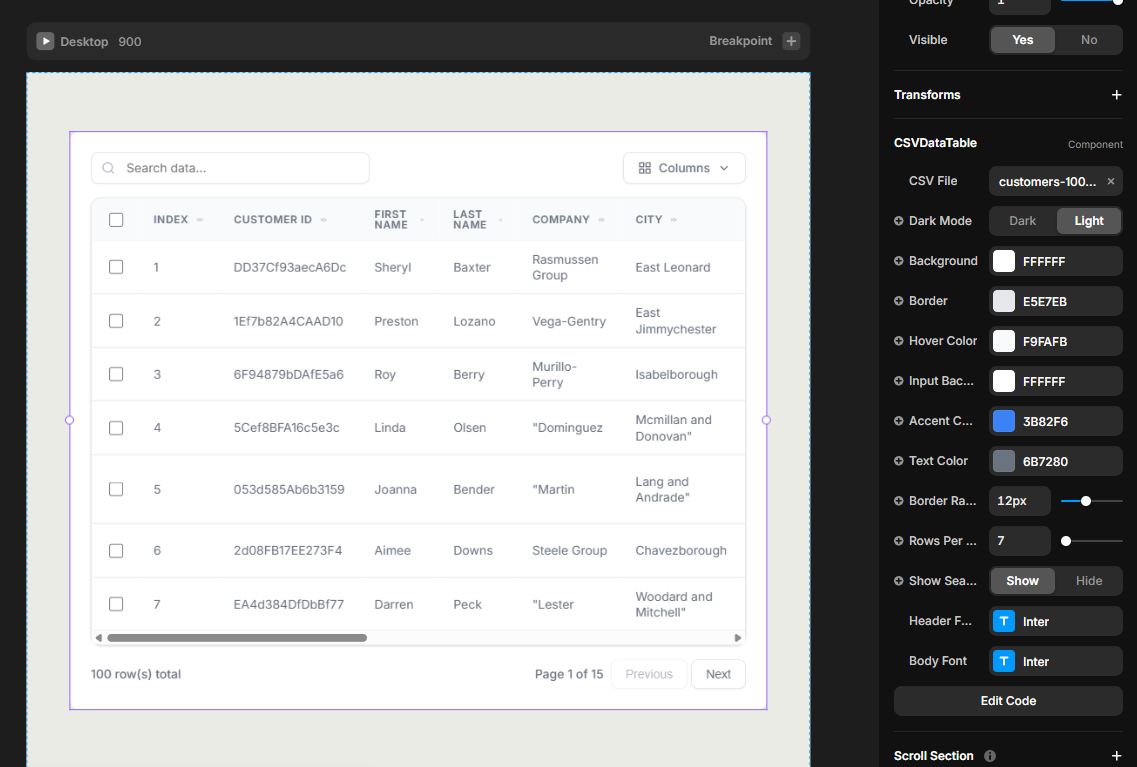Click into the Search data field
The image size is (1137, 767).
(240, 168)
